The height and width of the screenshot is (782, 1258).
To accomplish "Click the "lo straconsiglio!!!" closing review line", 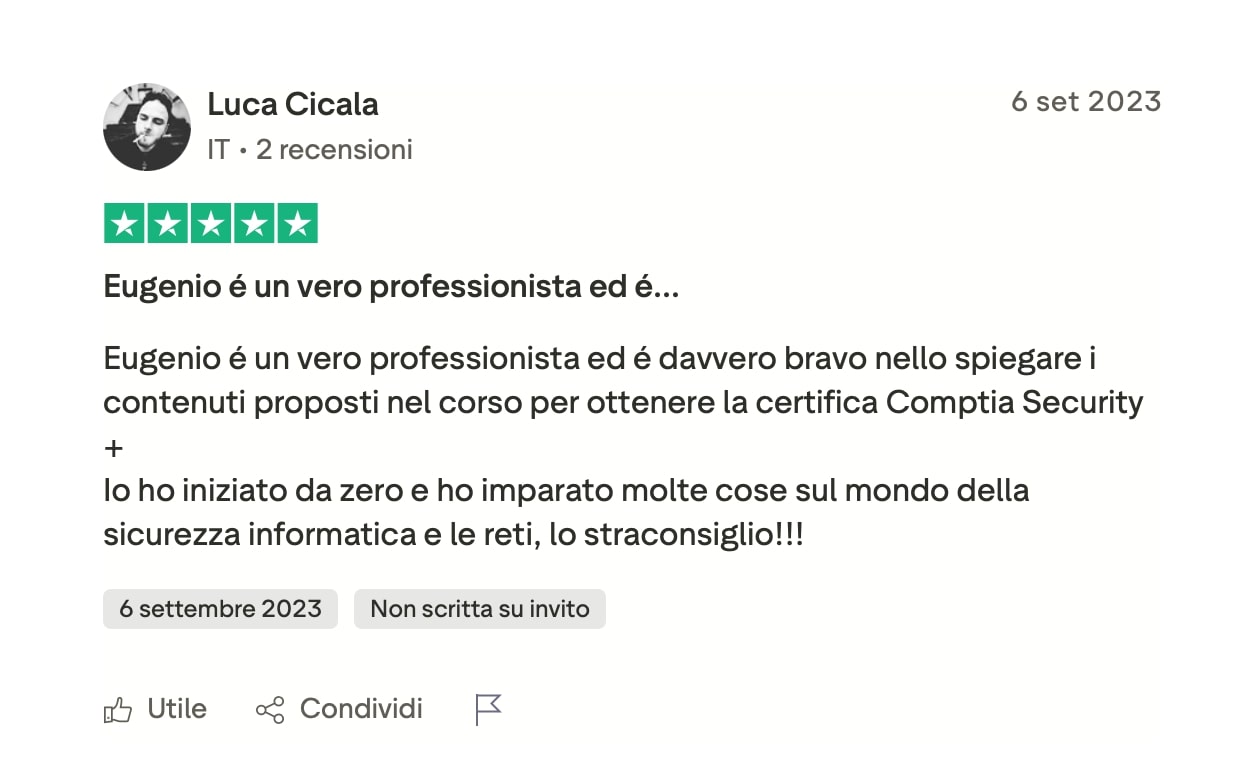I will (x=452, y=535).
